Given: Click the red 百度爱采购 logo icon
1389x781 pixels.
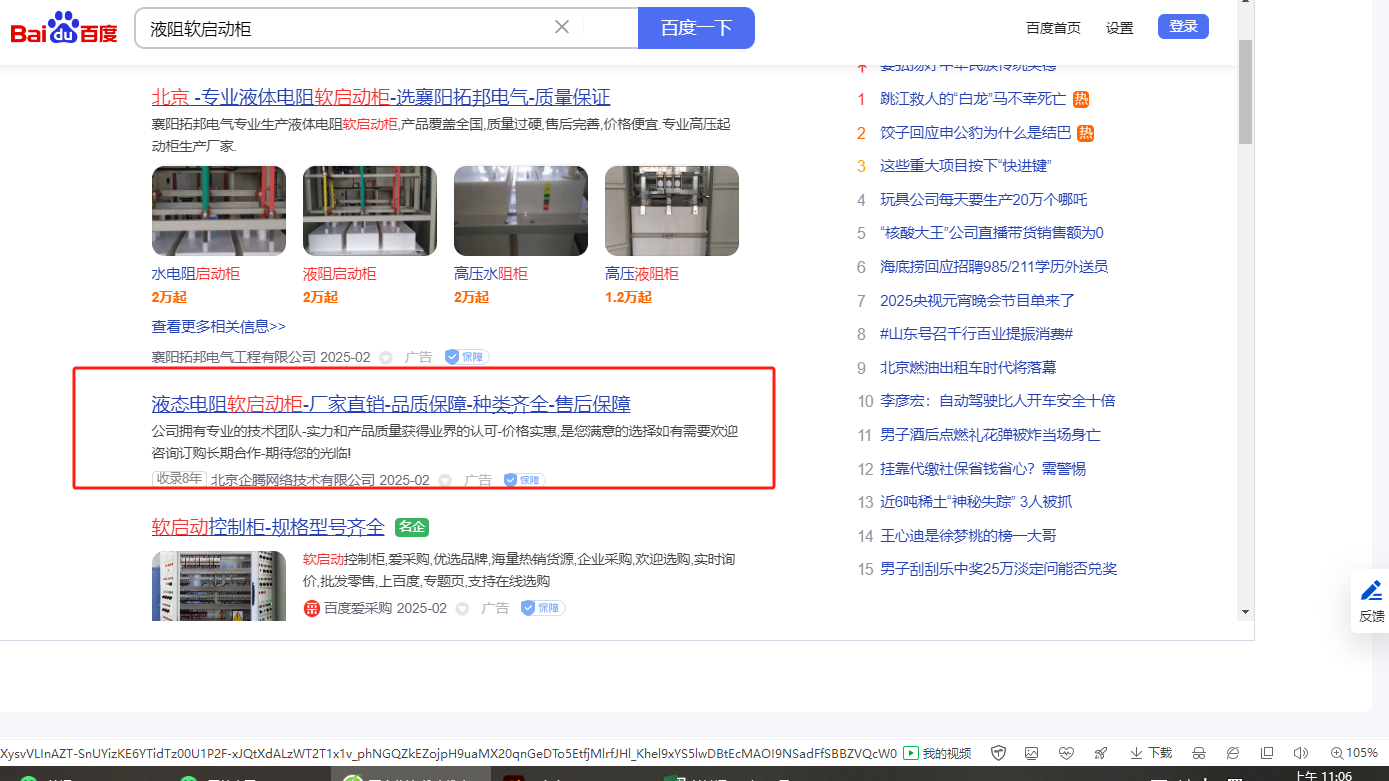Looking at the screenshot, I should pyautogui.click(x=311, y=608).
